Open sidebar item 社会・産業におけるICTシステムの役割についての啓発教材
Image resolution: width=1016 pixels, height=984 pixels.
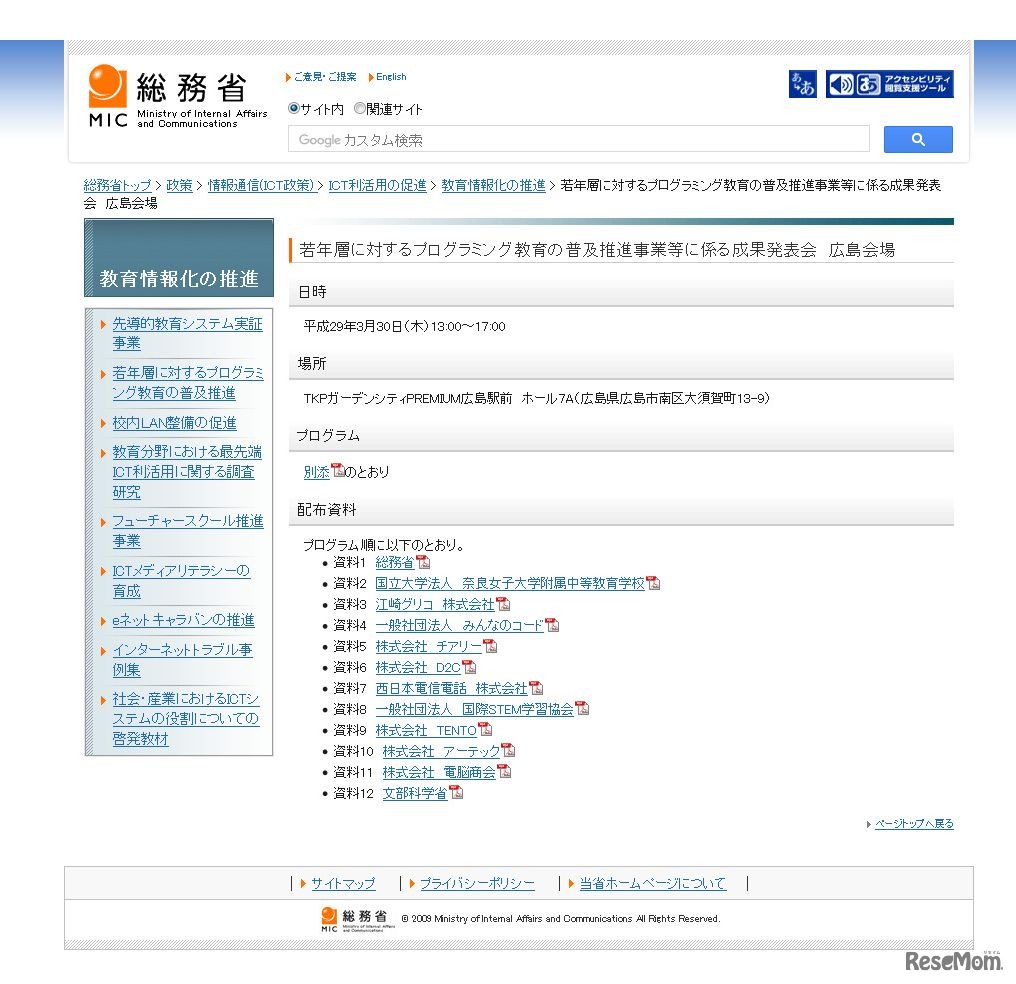(x=186, y=718)
